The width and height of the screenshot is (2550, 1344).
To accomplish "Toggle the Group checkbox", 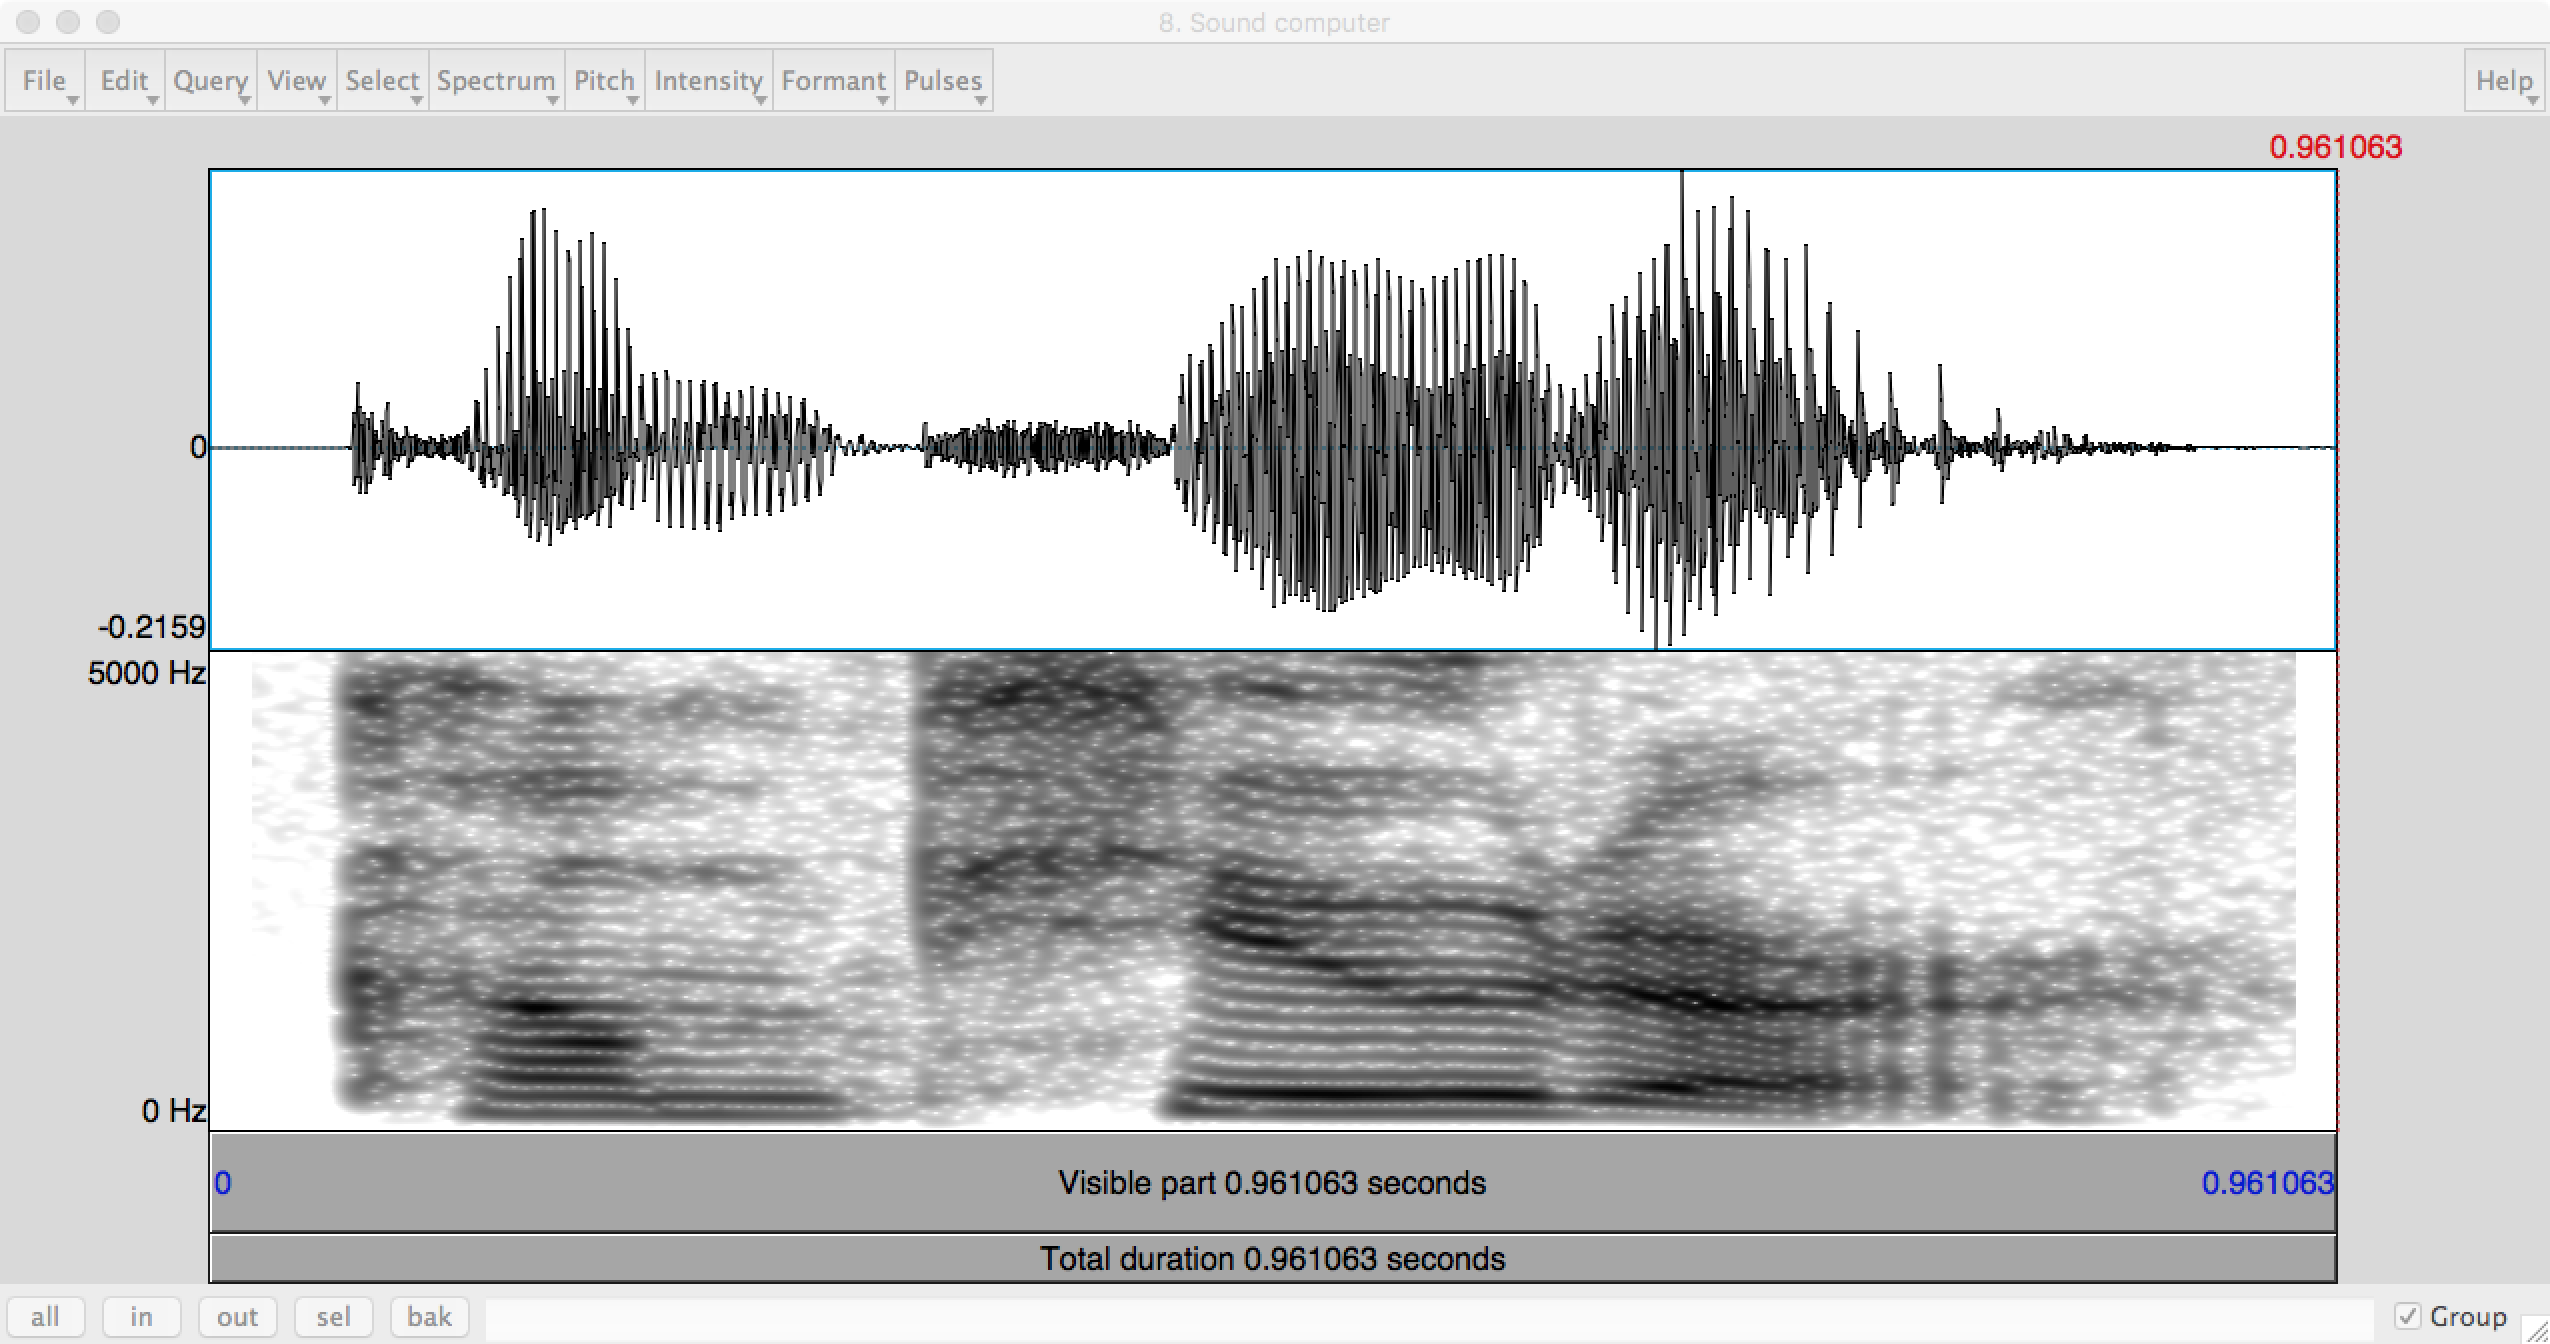I will (x=2408, y=1317).
